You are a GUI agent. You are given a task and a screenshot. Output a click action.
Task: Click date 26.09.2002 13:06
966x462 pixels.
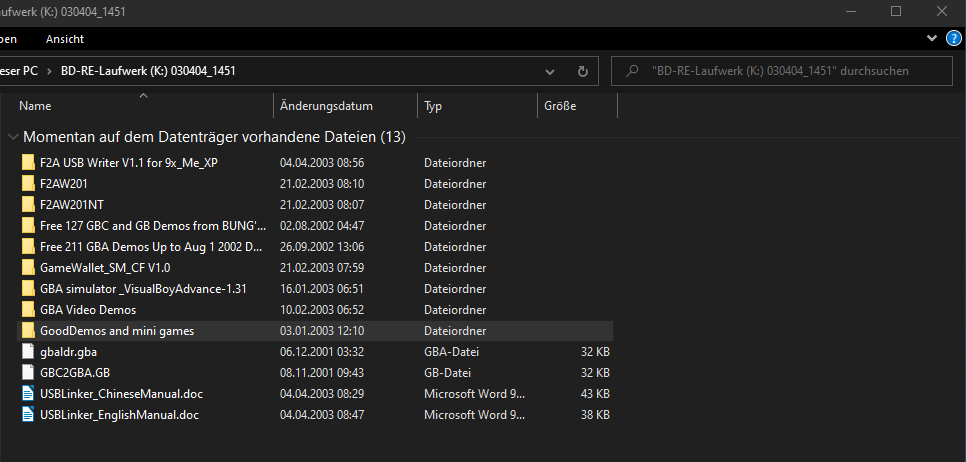(x=322, y=247)
